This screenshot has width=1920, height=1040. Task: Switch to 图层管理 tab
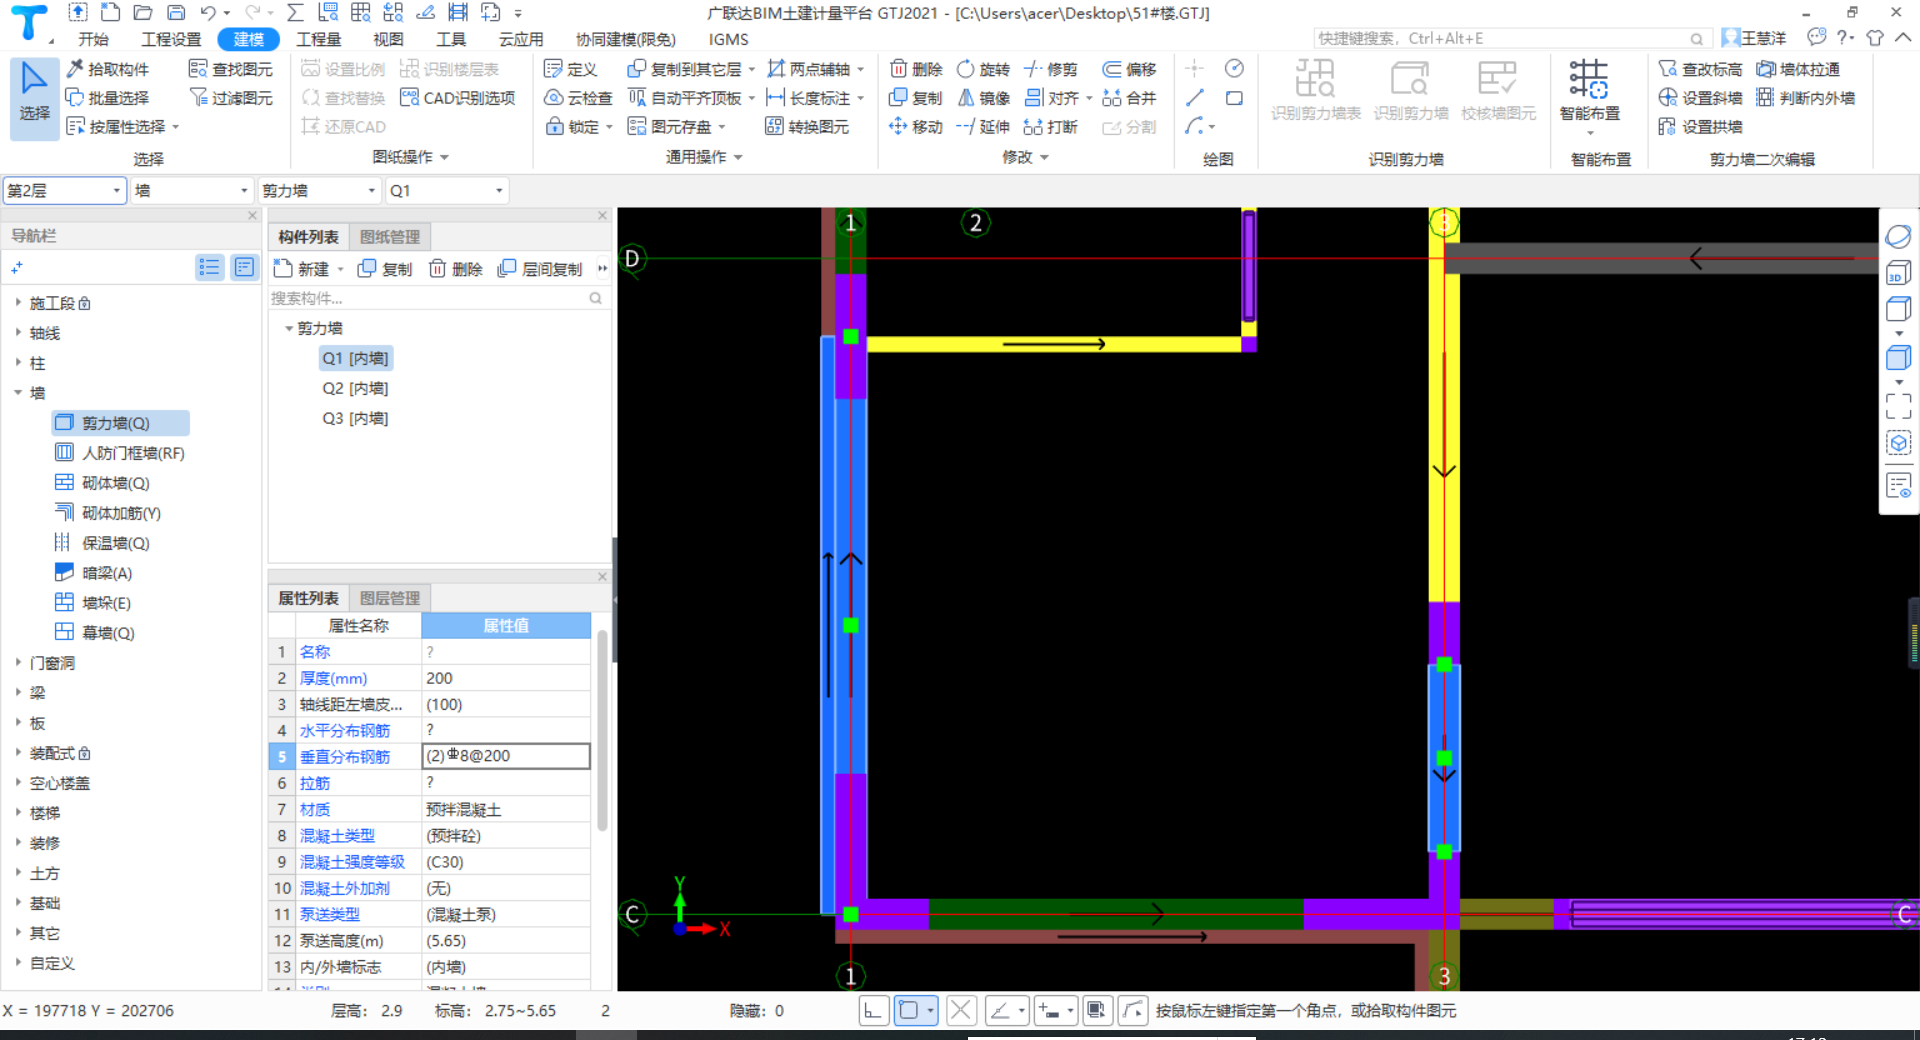pyautogui.click(x=390, y=598)
